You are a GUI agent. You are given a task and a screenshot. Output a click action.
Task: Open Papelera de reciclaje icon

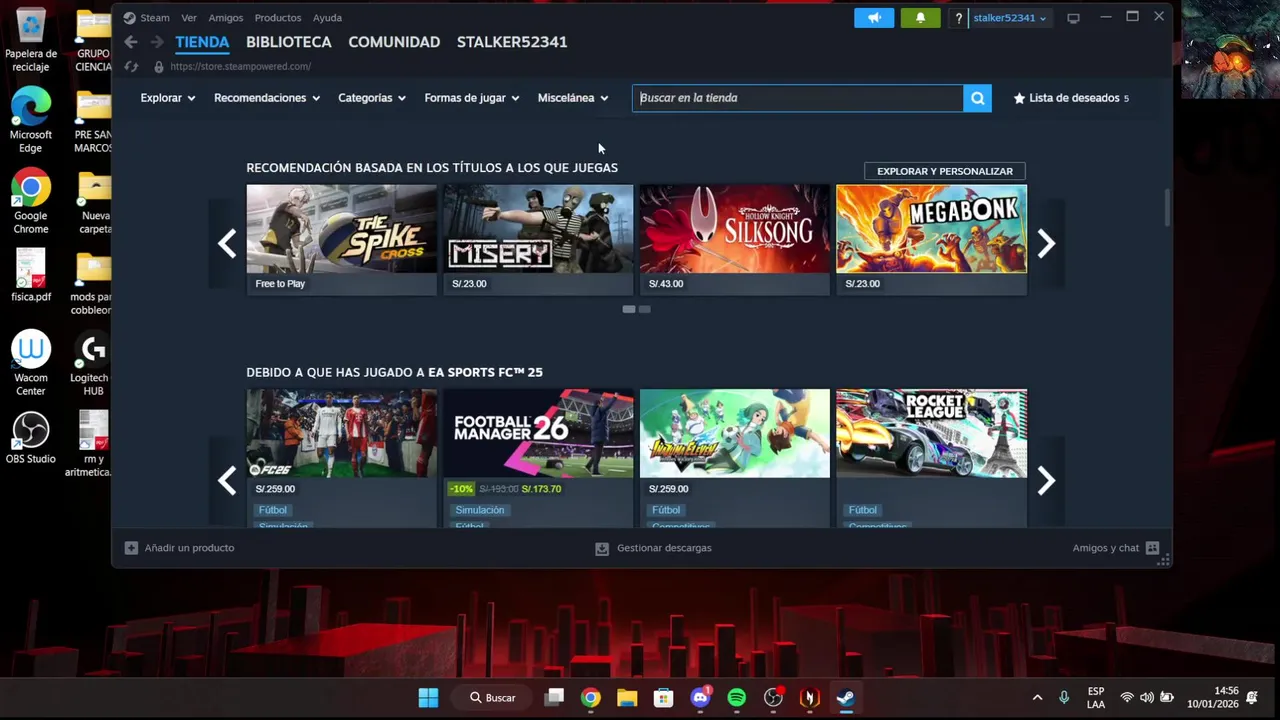tap(31, 40)
